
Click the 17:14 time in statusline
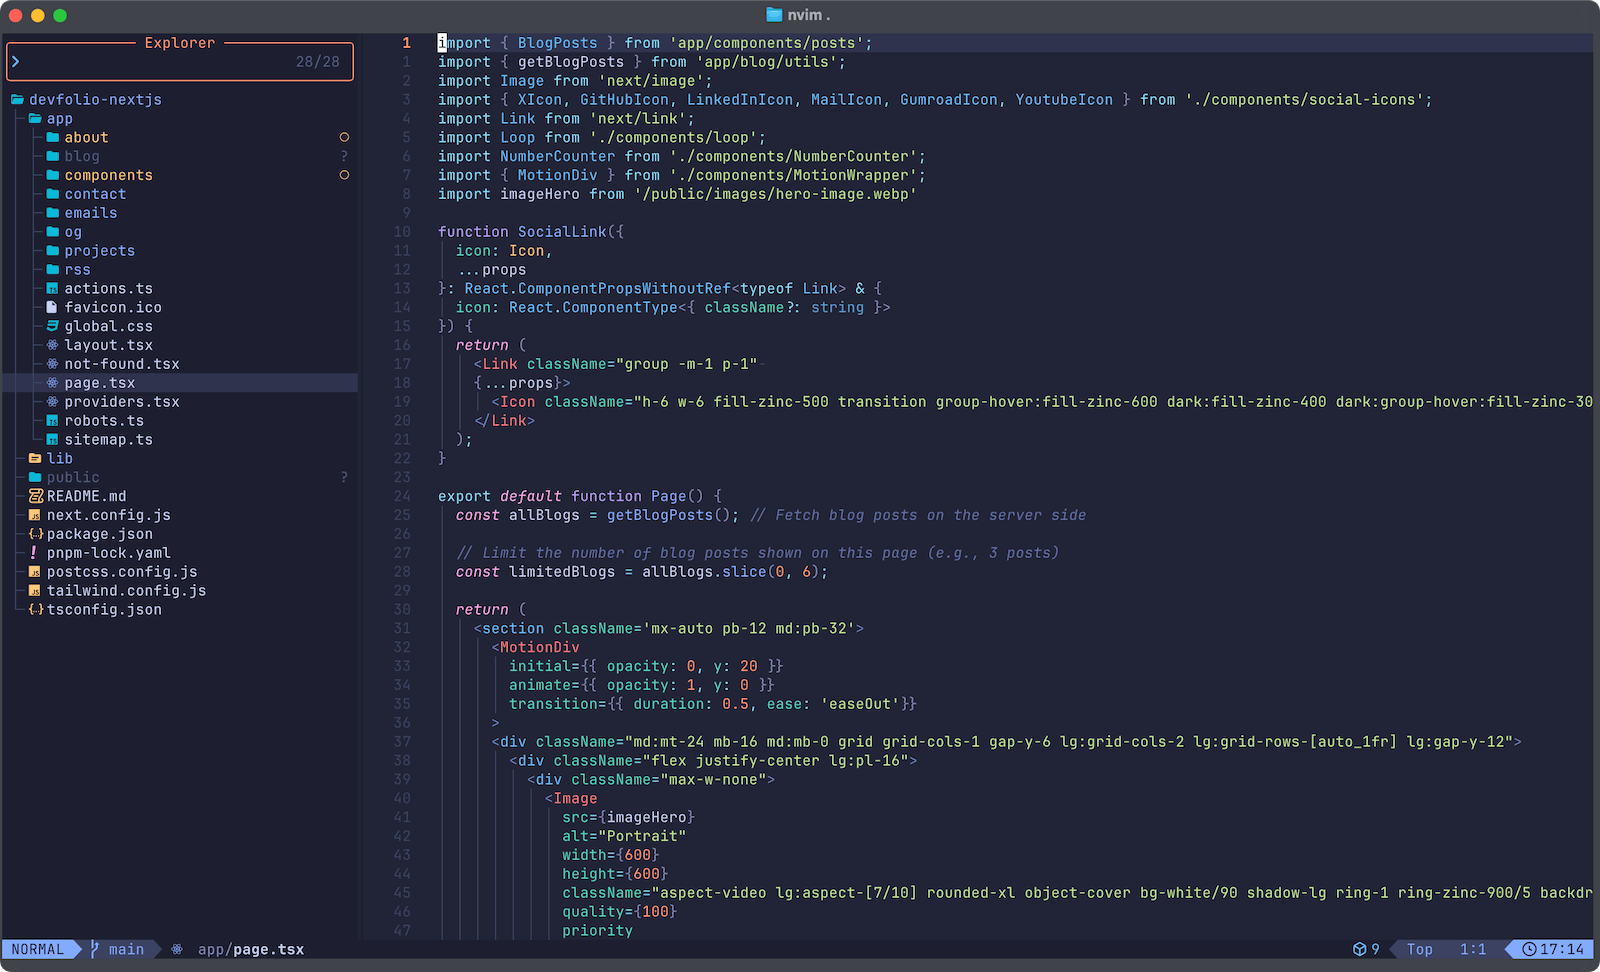point(1562,949)
